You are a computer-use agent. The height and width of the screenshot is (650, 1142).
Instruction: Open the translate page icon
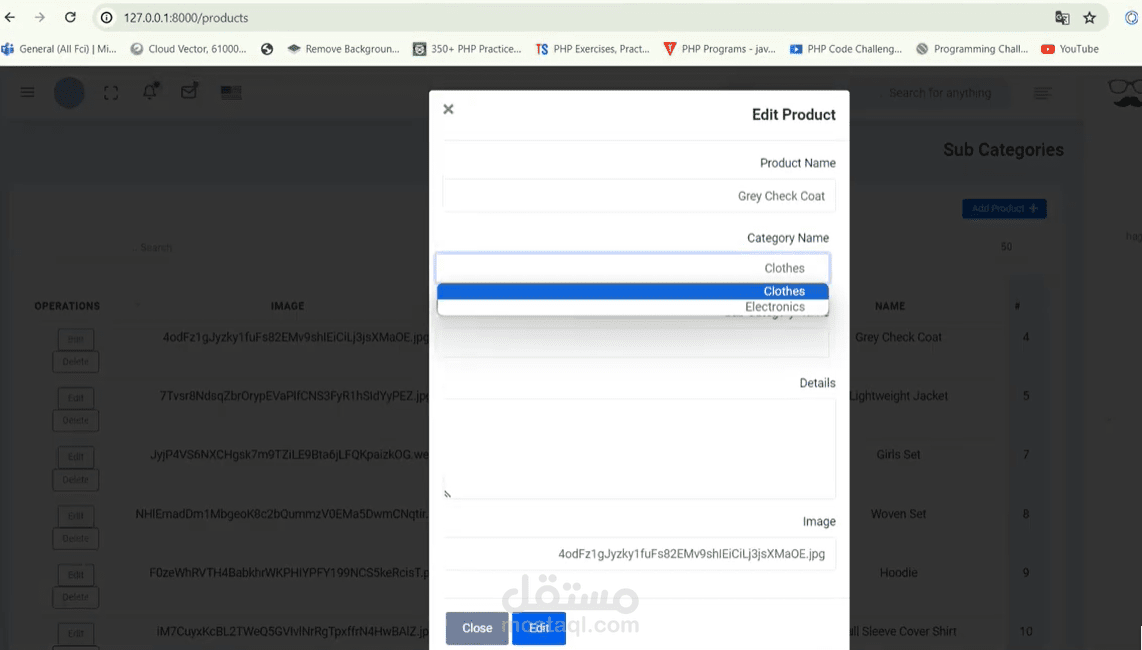(1062, 17)
